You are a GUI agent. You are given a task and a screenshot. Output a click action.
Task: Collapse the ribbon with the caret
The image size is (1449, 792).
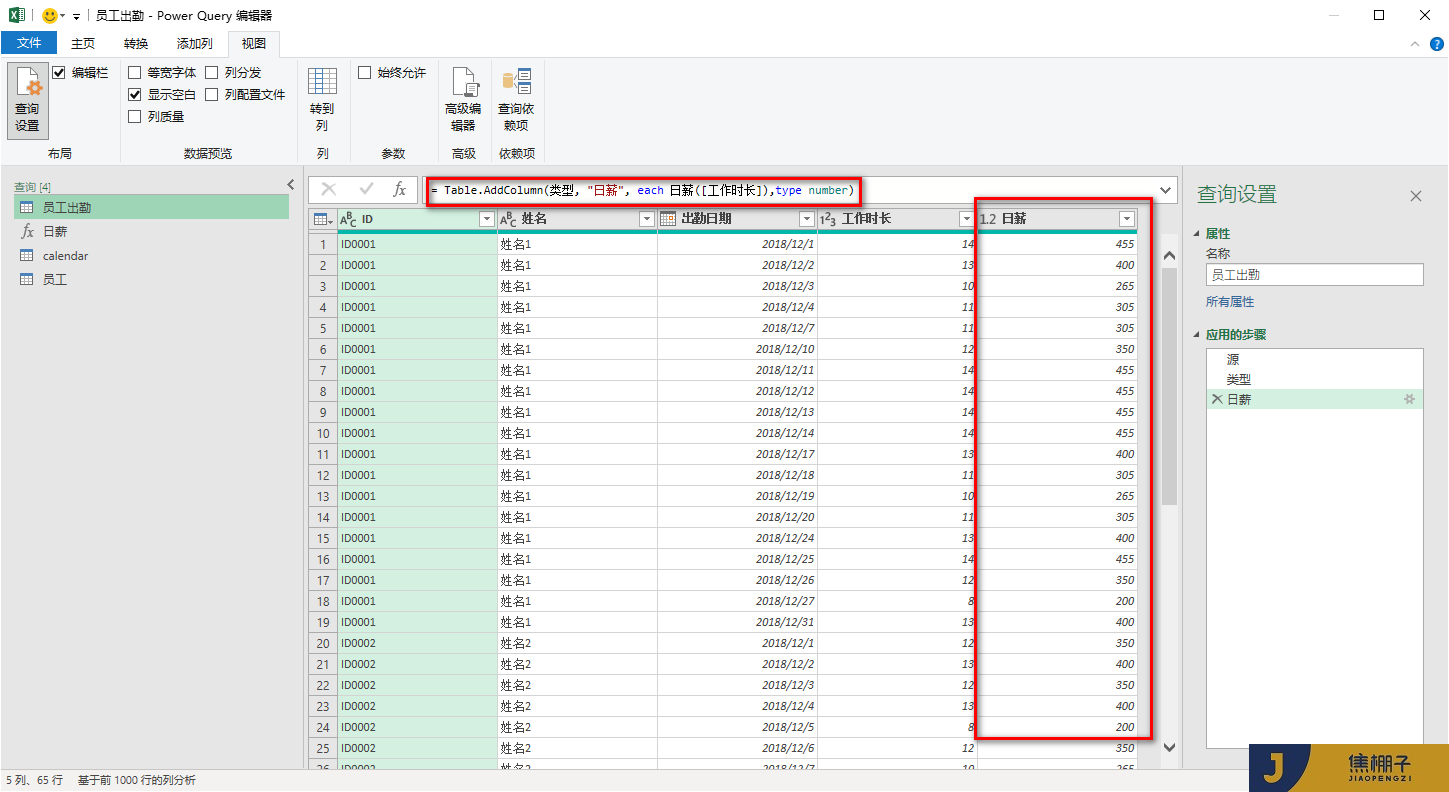coord(1414,44)
